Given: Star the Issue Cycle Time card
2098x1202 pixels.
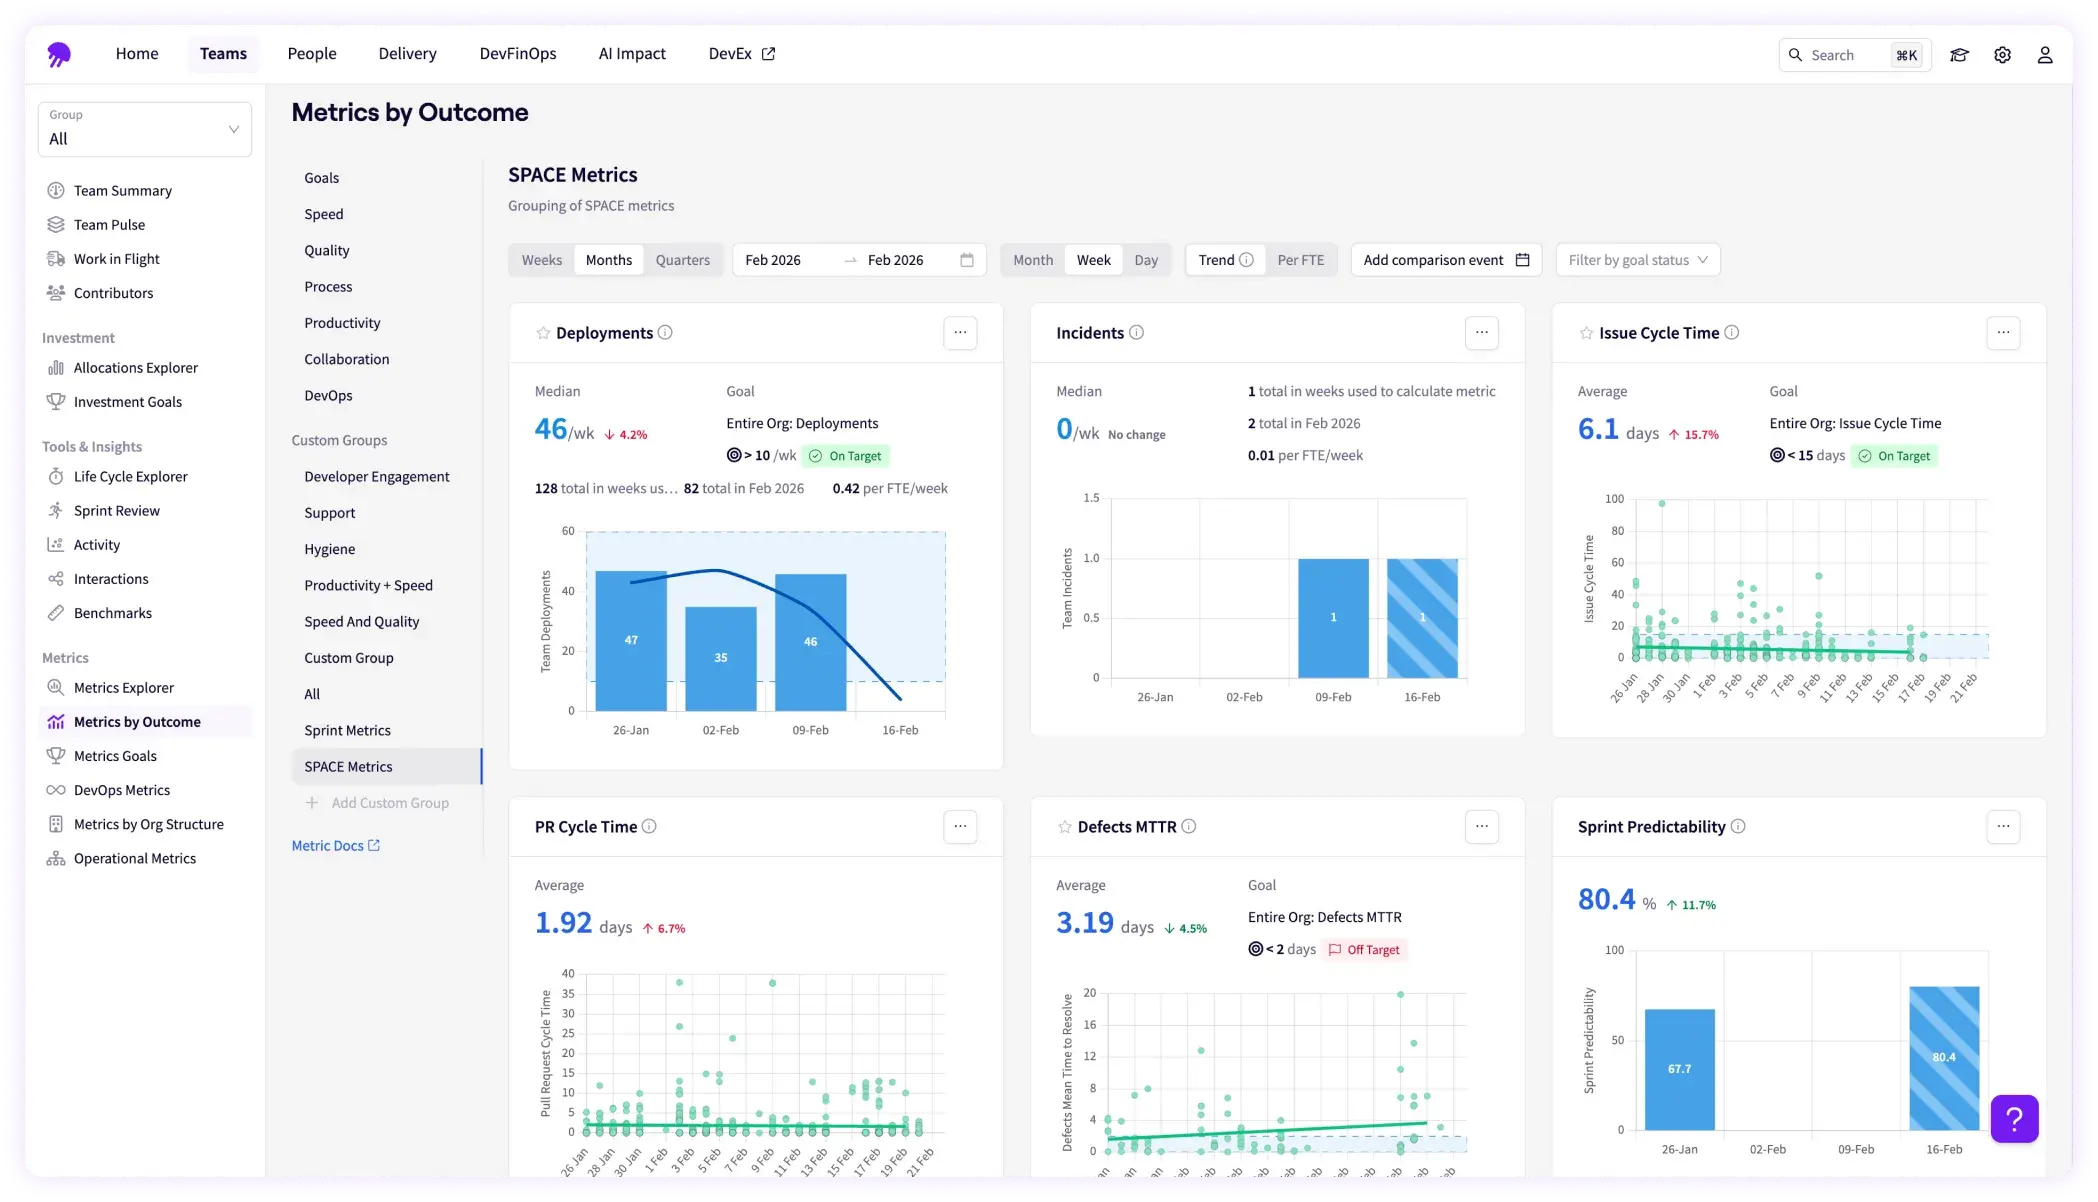Looking at the screenshot, I should tap(1586, 333).
